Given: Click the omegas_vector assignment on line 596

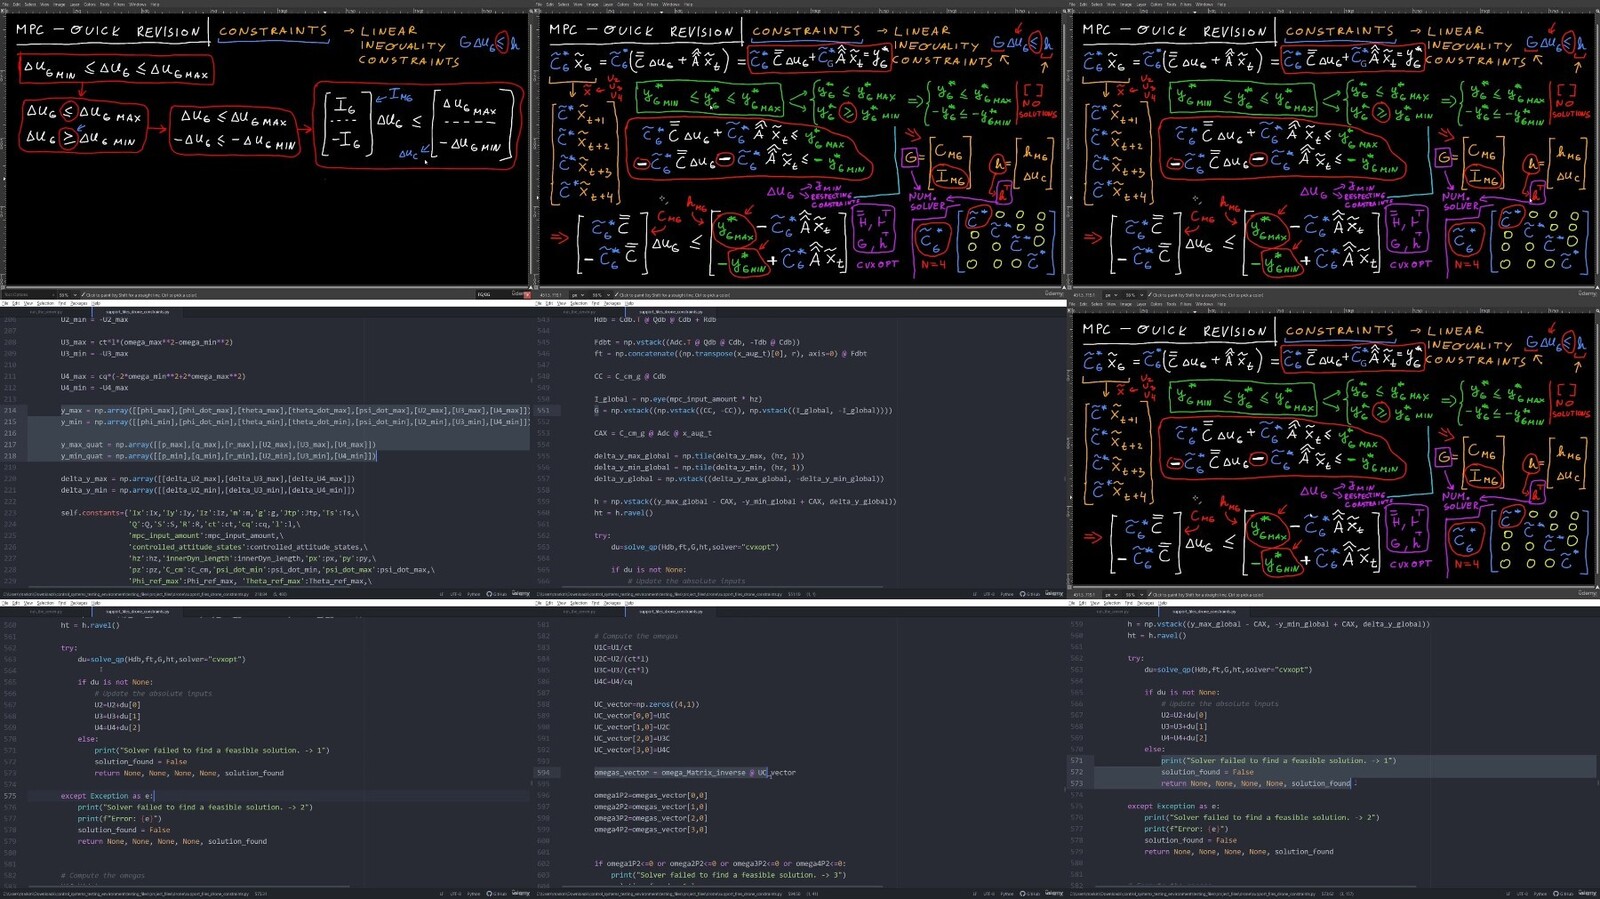Looking at the screenshot, I should point(694,772).
